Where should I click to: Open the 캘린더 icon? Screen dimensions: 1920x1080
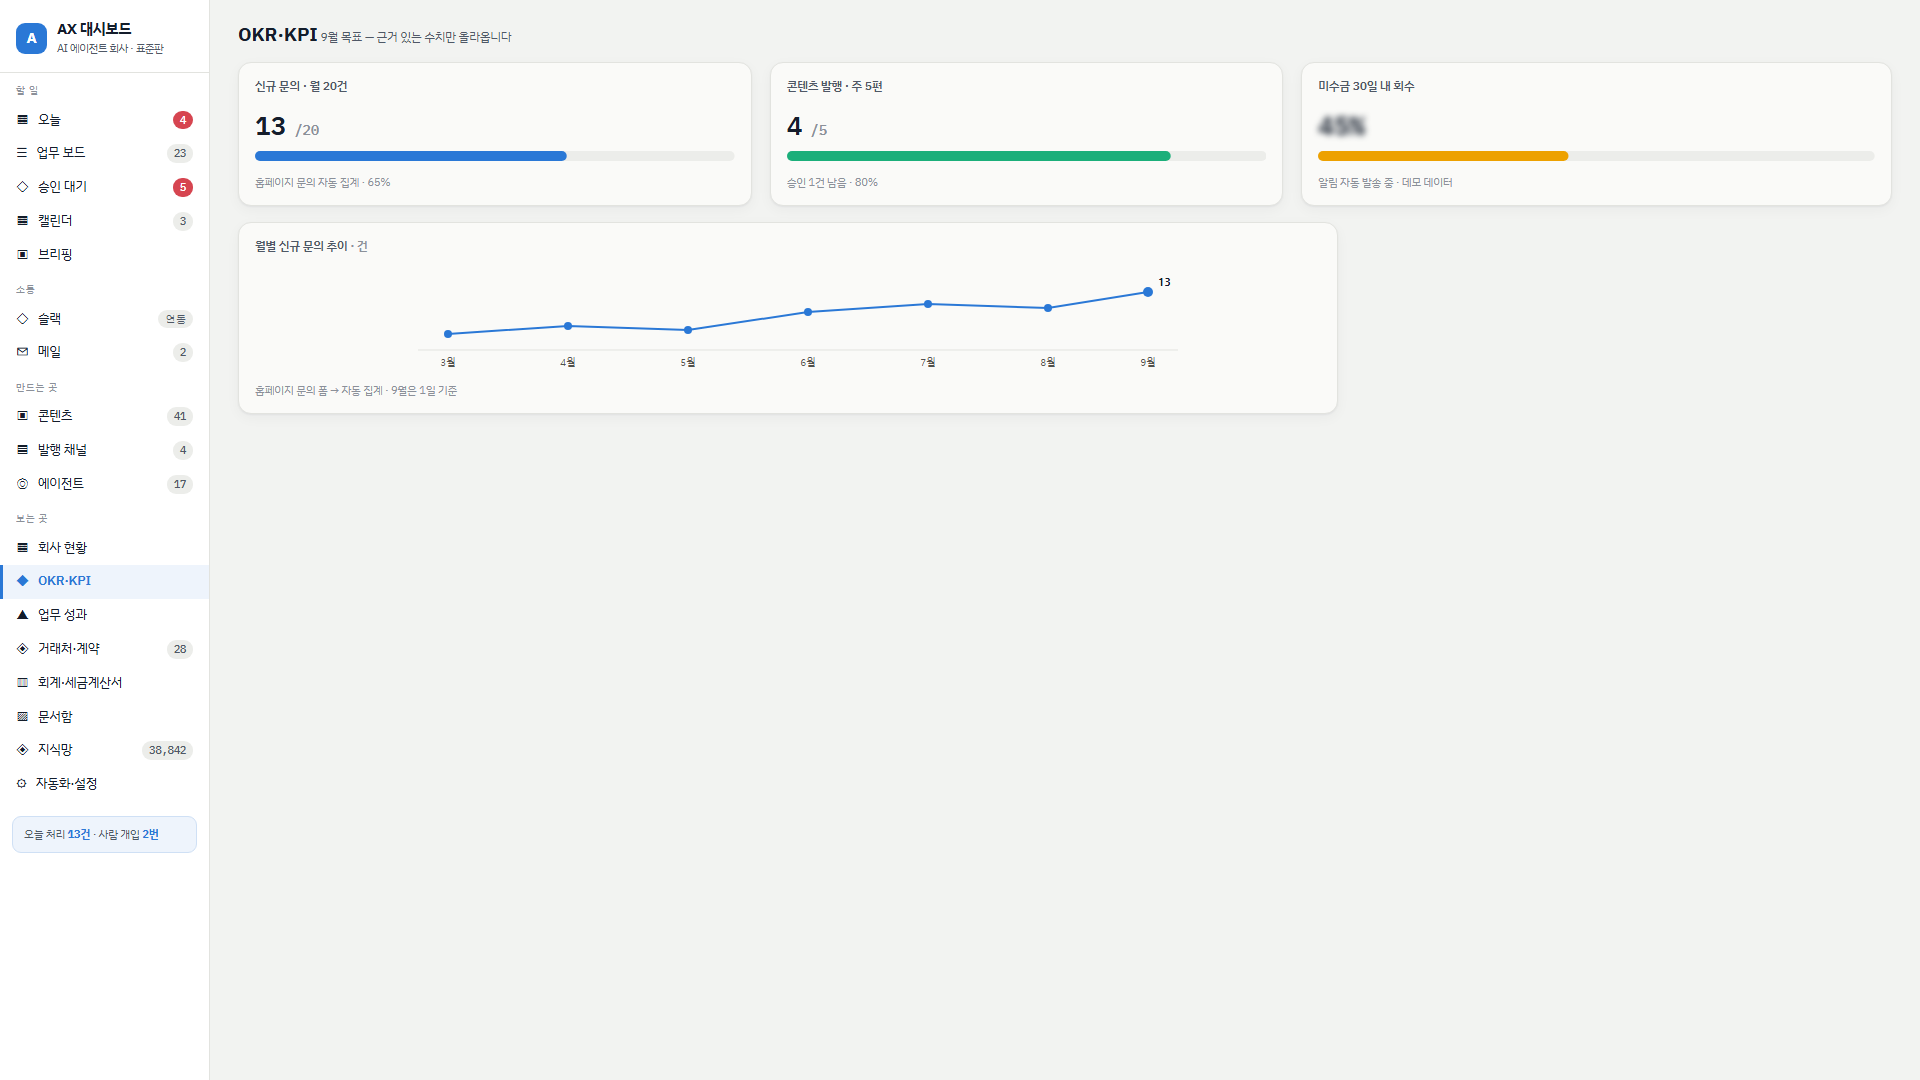(x=22, y=221)
